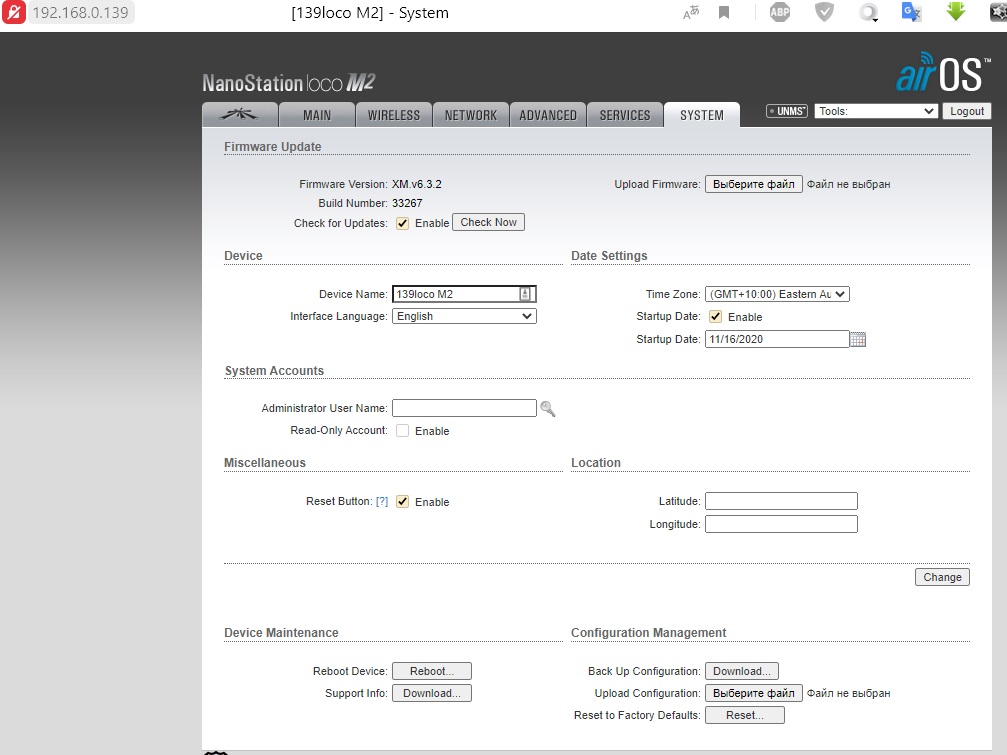Click the airOS logo
This screenshot has width=1007, height=755.
tap(941, 73)
